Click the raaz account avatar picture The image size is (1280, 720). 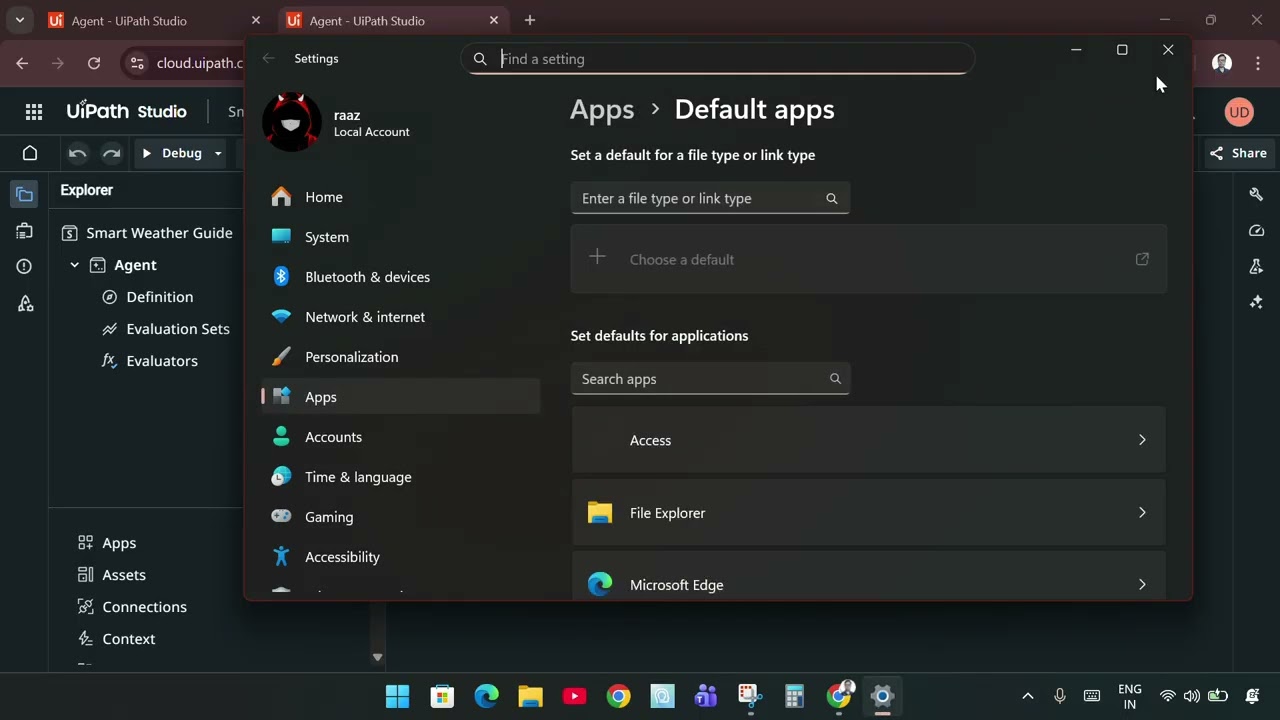(291, 122)
